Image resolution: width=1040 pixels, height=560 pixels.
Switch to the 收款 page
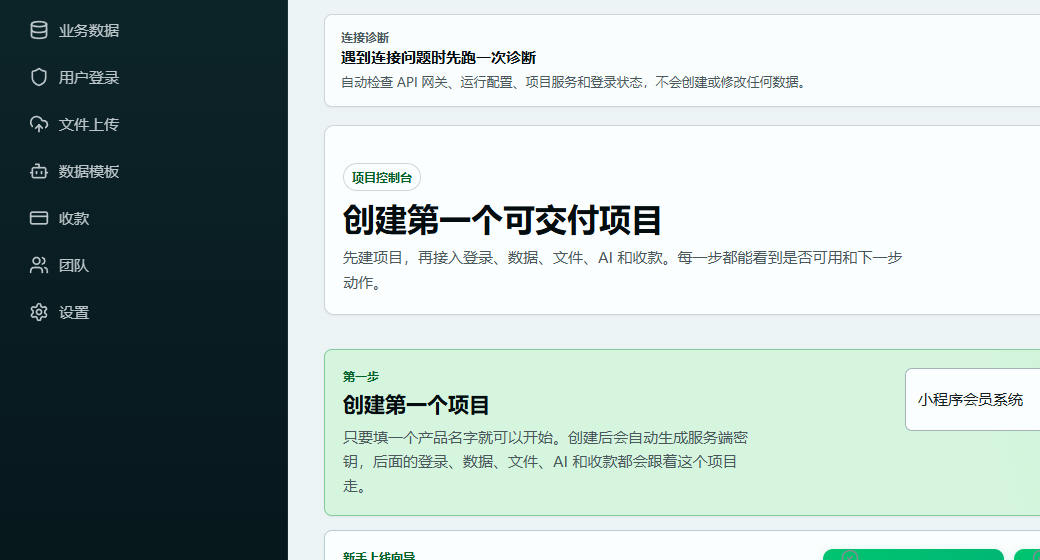pyautogui.click(x=74, y=219)
